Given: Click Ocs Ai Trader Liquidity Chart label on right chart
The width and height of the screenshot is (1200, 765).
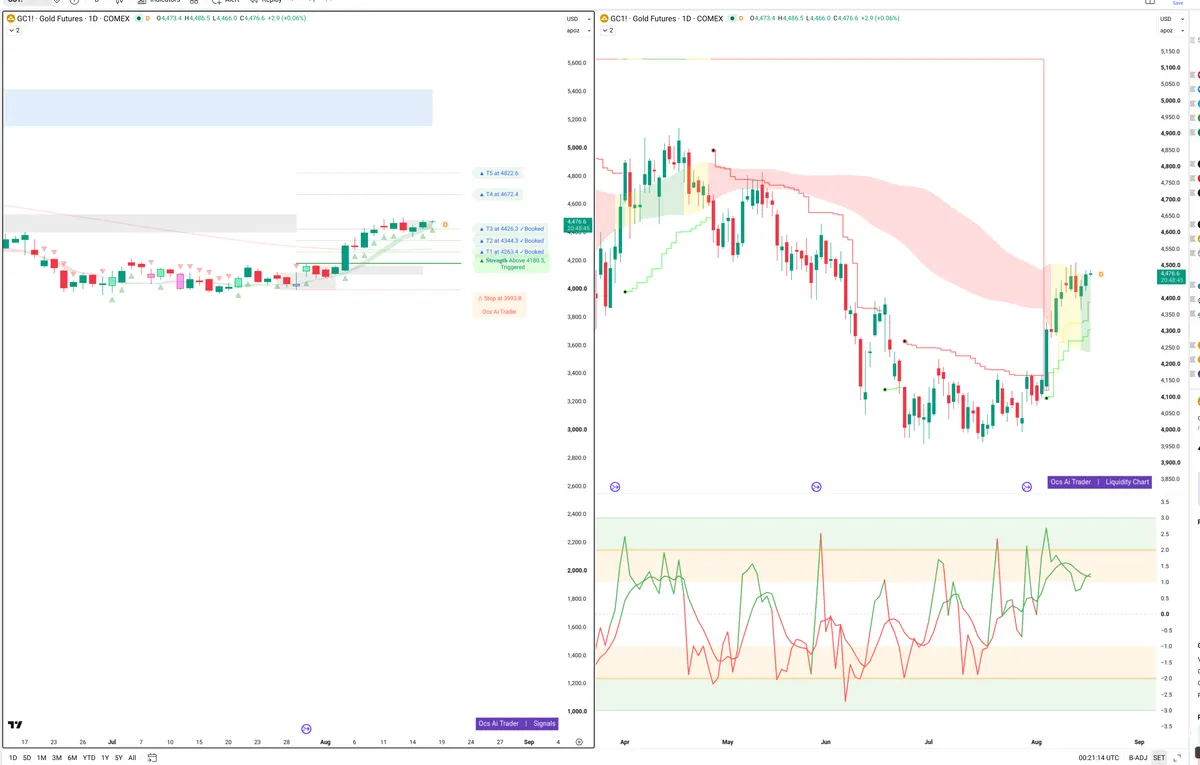Looking at the screenshot, I should 1100,482.
